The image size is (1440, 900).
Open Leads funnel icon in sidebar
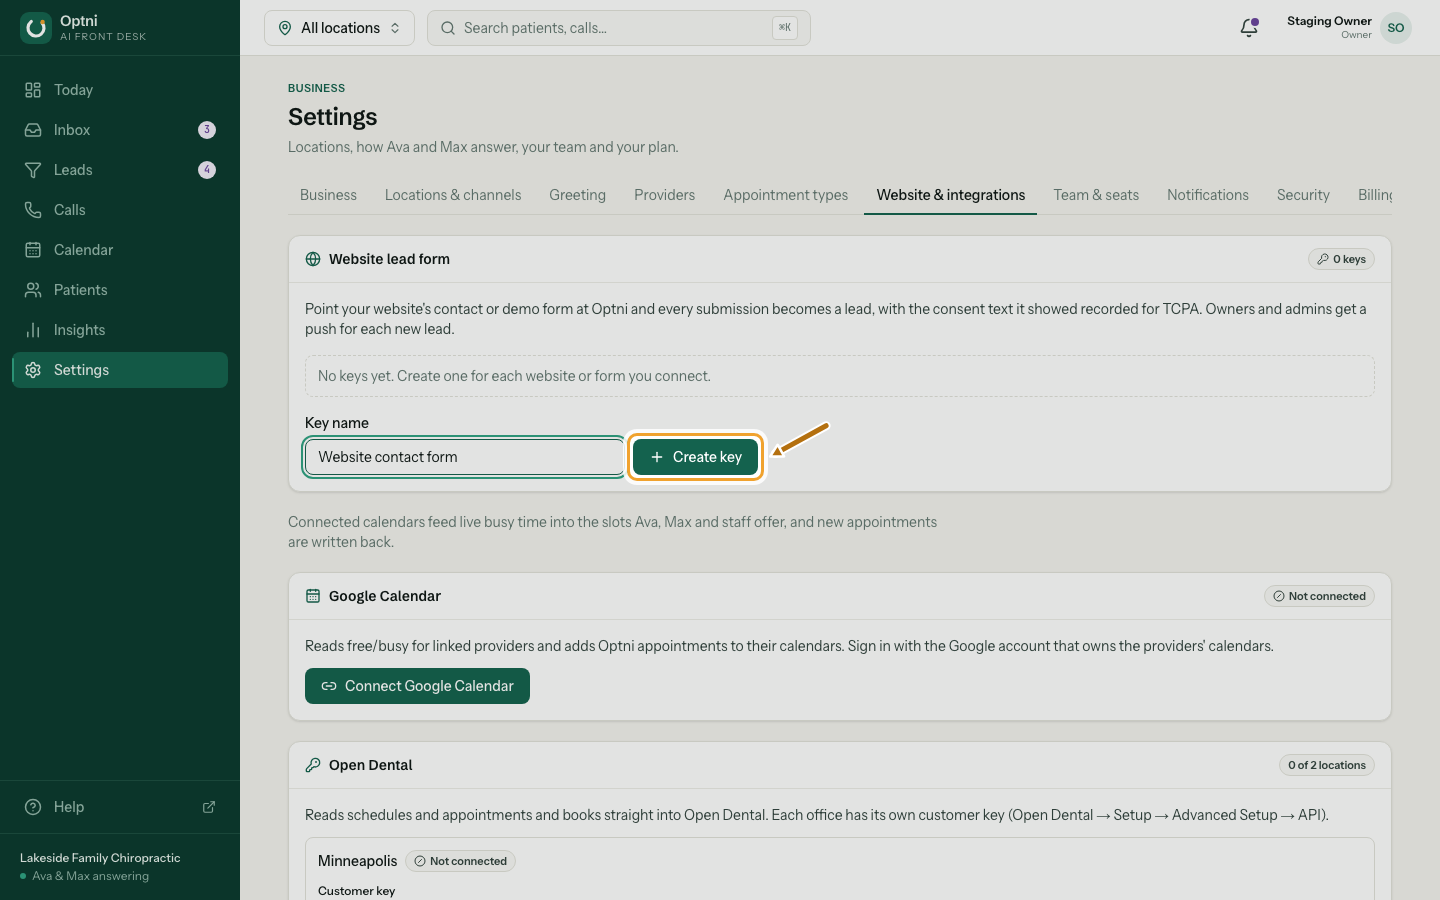pyautogui.click(x=33, y=170)
